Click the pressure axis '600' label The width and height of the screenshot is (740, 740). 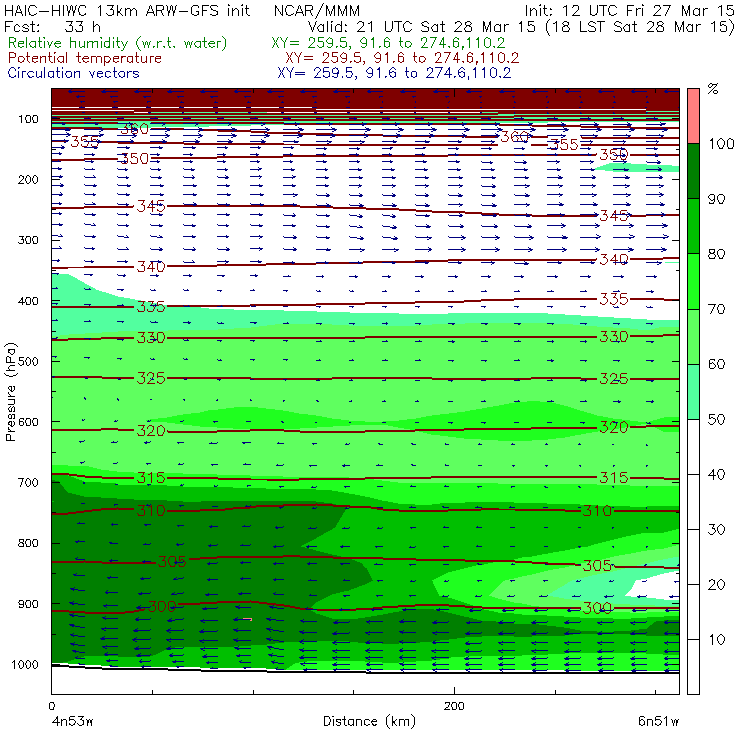click(28, 421)
